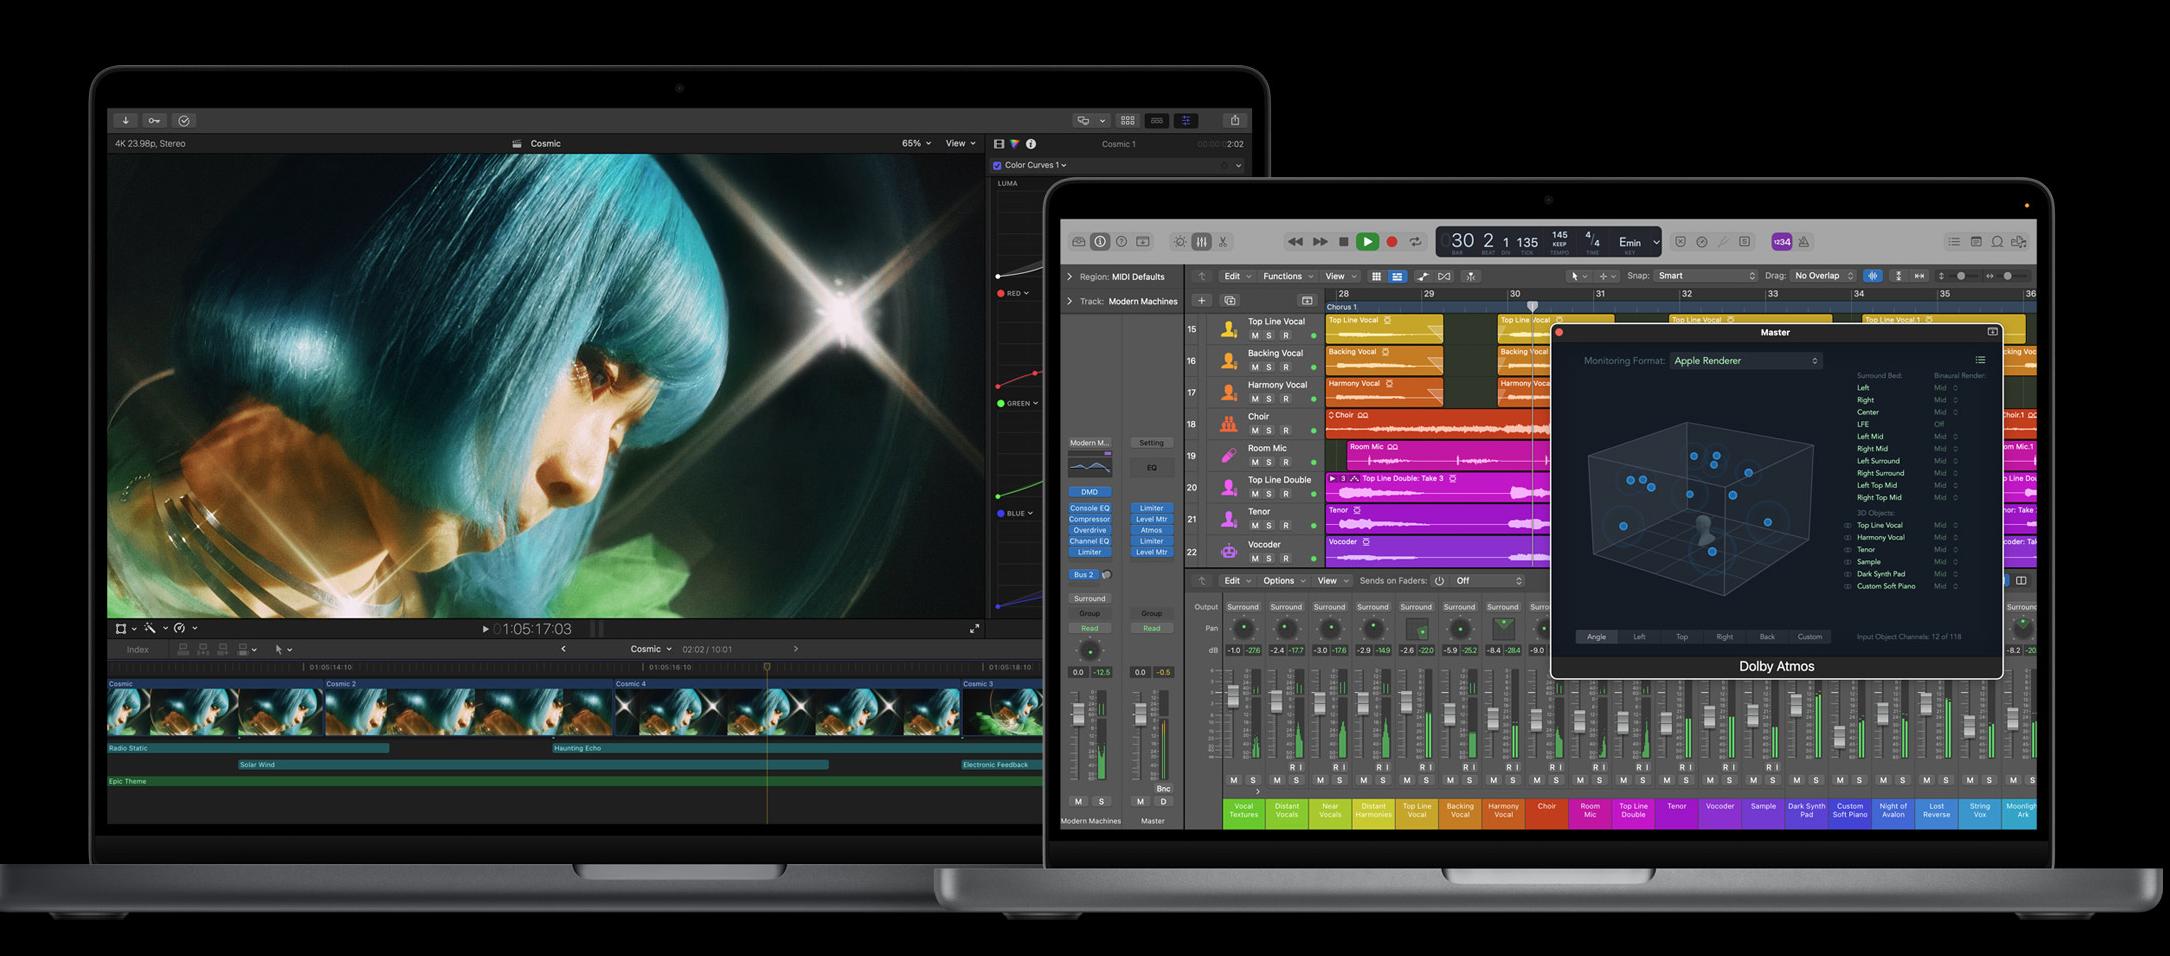Uncheck the Color Curves 1 checkbox
The image size is (2170, 956).
pos(997,165)
